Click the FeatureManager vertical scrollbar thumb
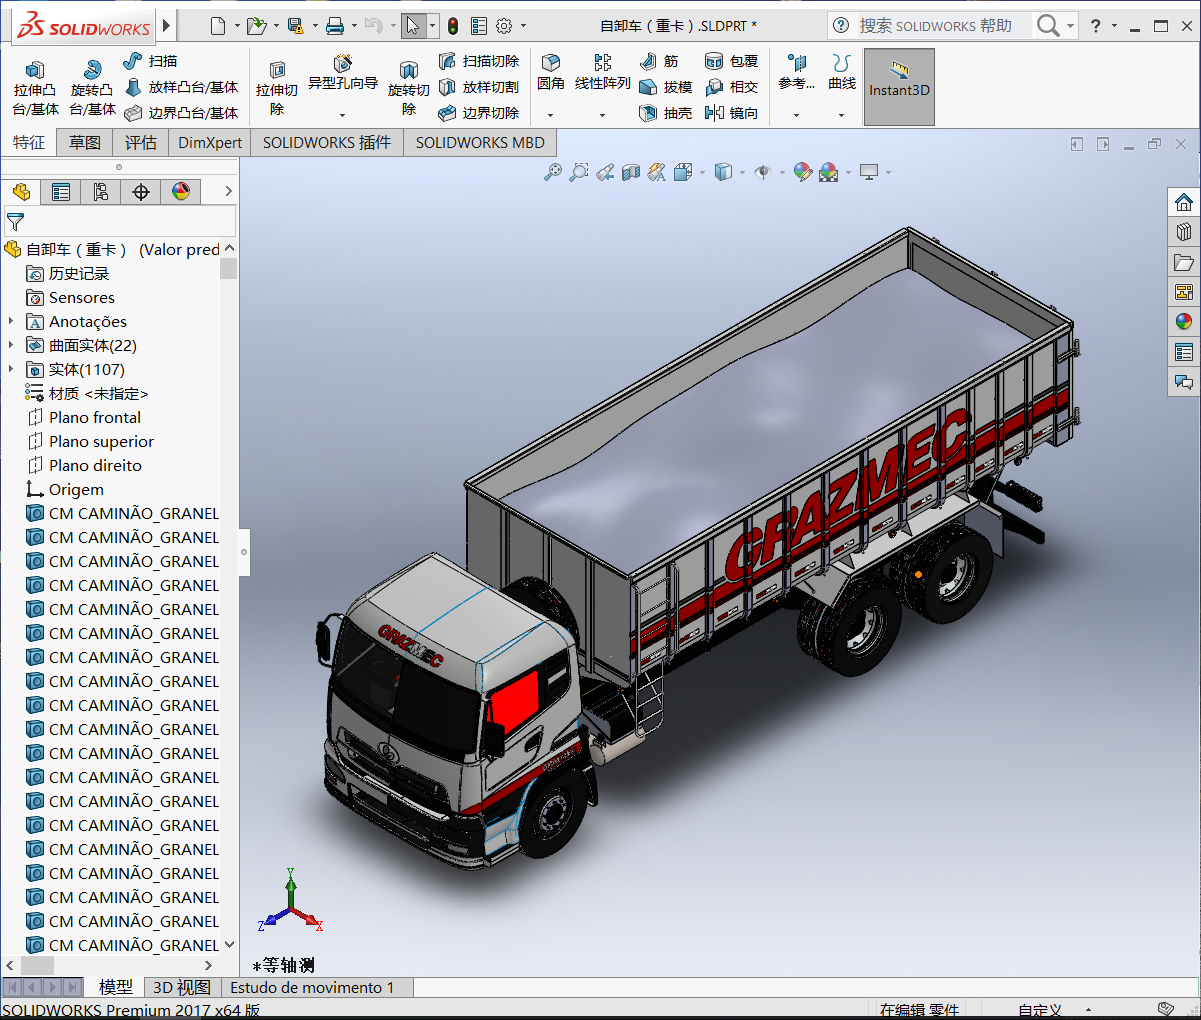1201x1020 pixels. 229,268
